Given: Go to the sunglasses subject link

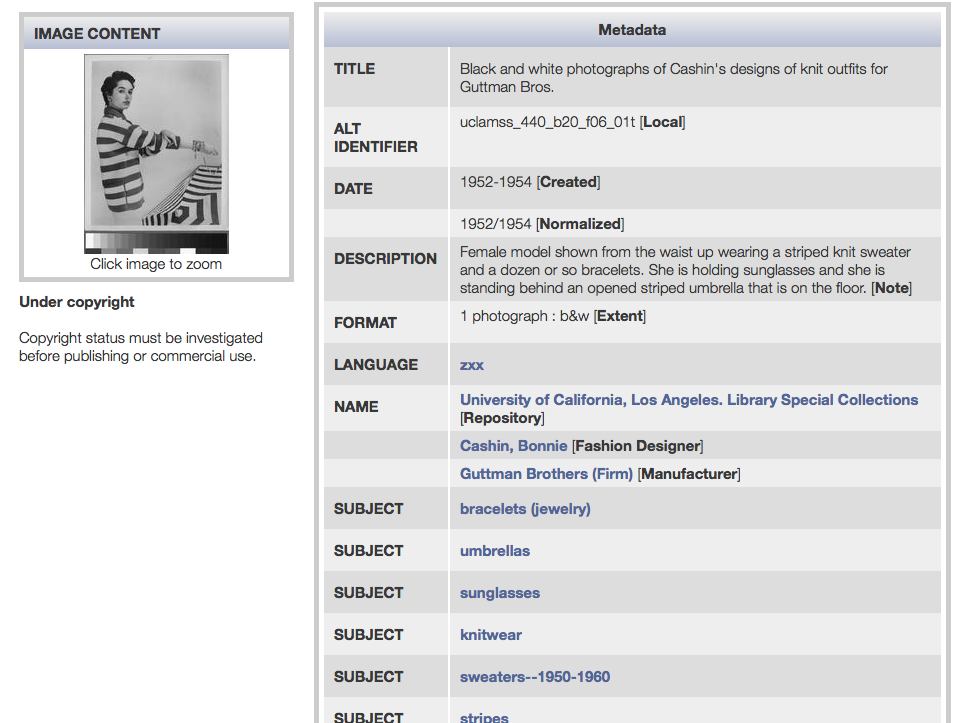Looking at the screenshot, I should click(x=500, y=593).
